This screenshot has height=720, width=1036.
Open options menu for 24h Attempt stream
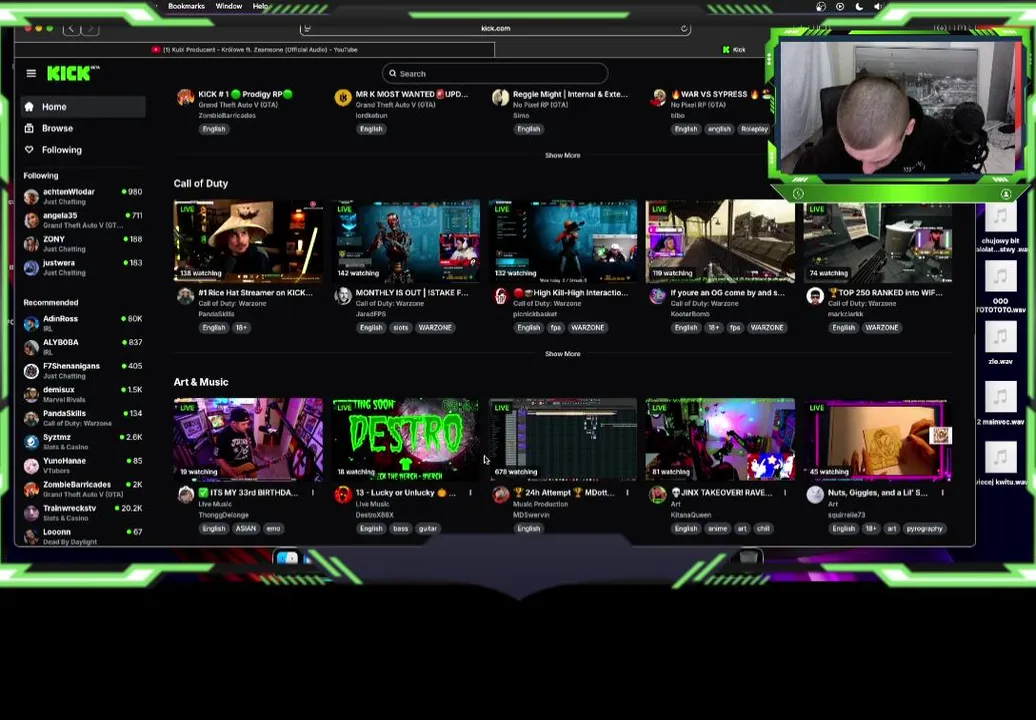[x=628, y=493]
